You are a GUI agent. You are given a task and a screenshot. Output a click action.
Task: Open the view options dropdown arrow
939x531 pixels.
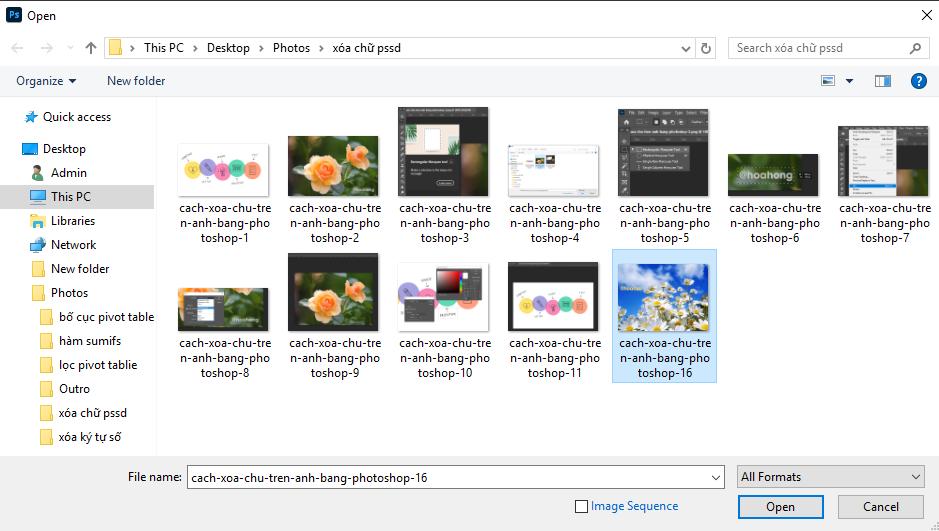click(850, 81)
